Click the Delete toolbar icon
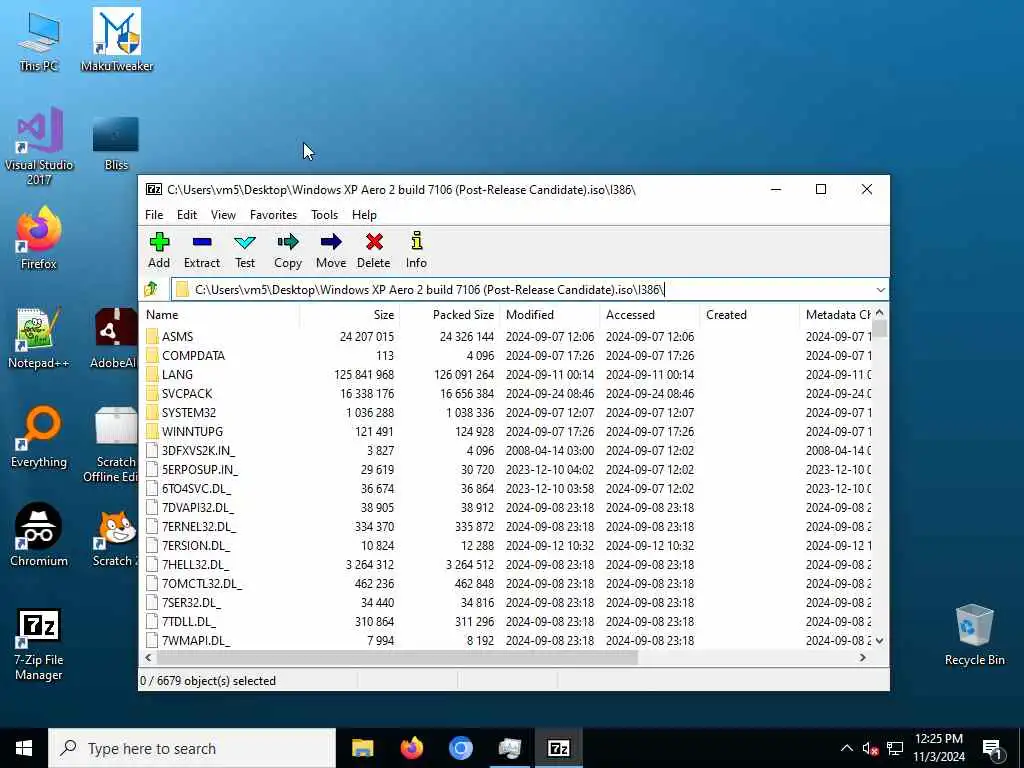This screenshot has width=1024, height=768. [374, 250]
